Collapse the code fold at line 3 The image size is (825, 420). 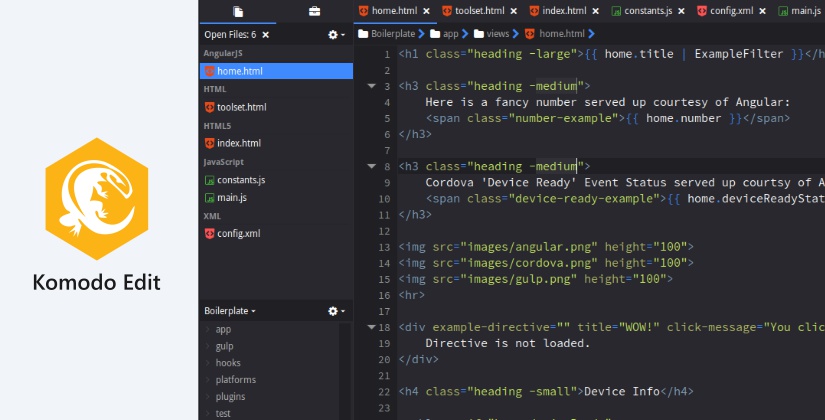pyautogui.click(x=372, y=86)
